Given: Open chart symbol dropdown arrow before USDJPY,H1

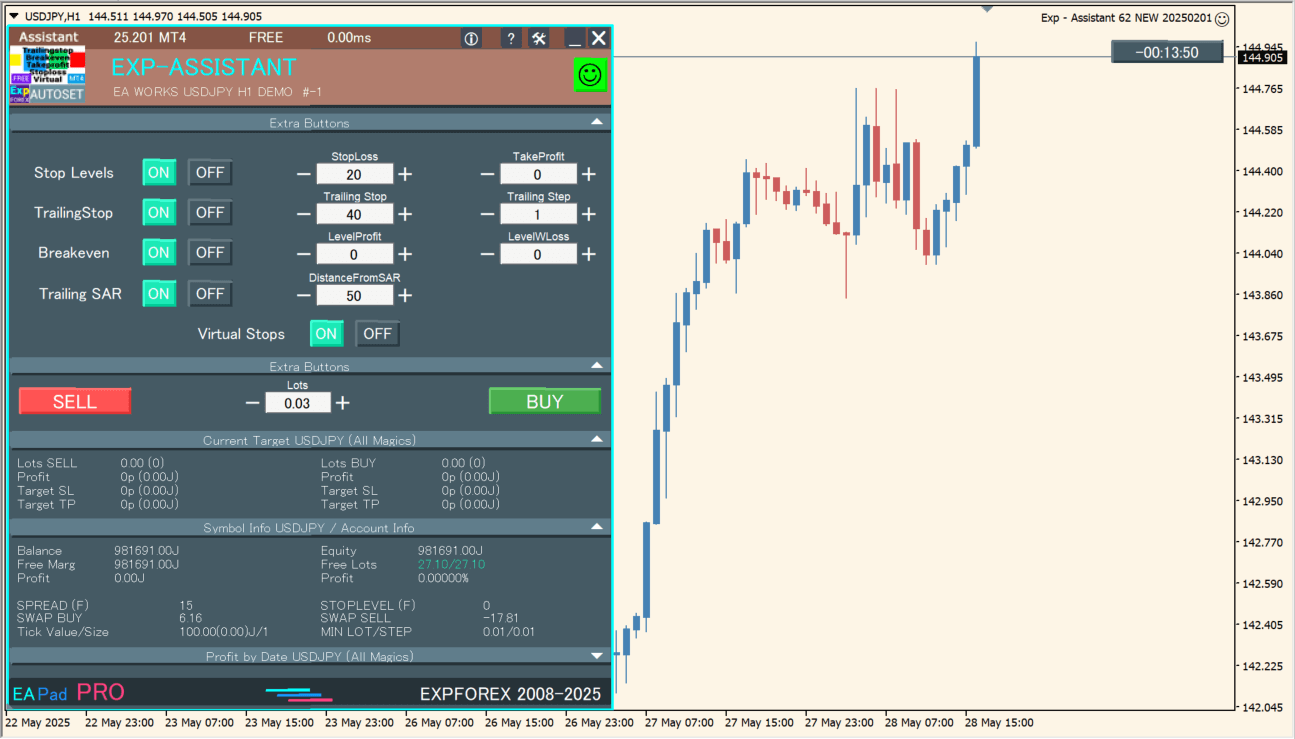Looking at the screenshot, I should 13,16.
